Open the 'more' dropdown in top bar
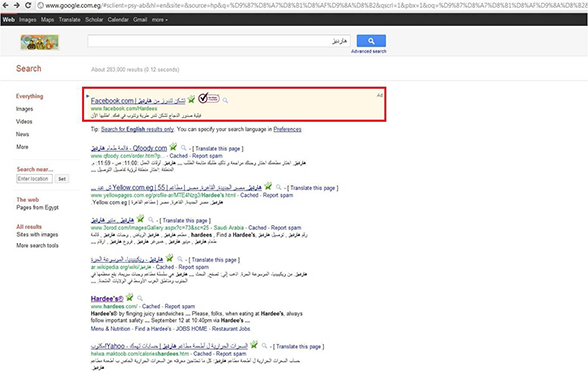Viewport: 588px width, 373px height. point(159,19)
